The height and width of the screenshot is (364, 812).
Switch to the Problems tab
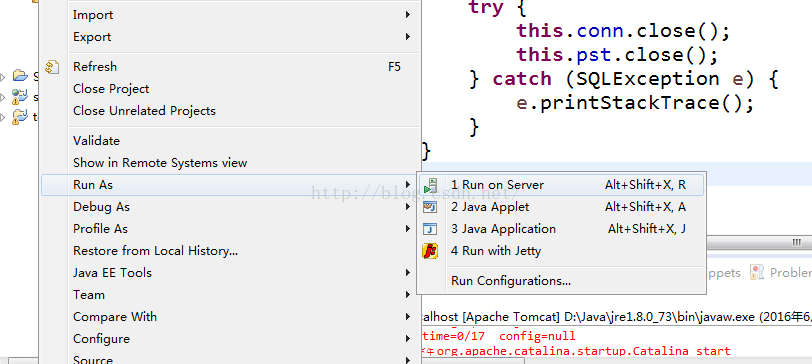click(781, 272)
